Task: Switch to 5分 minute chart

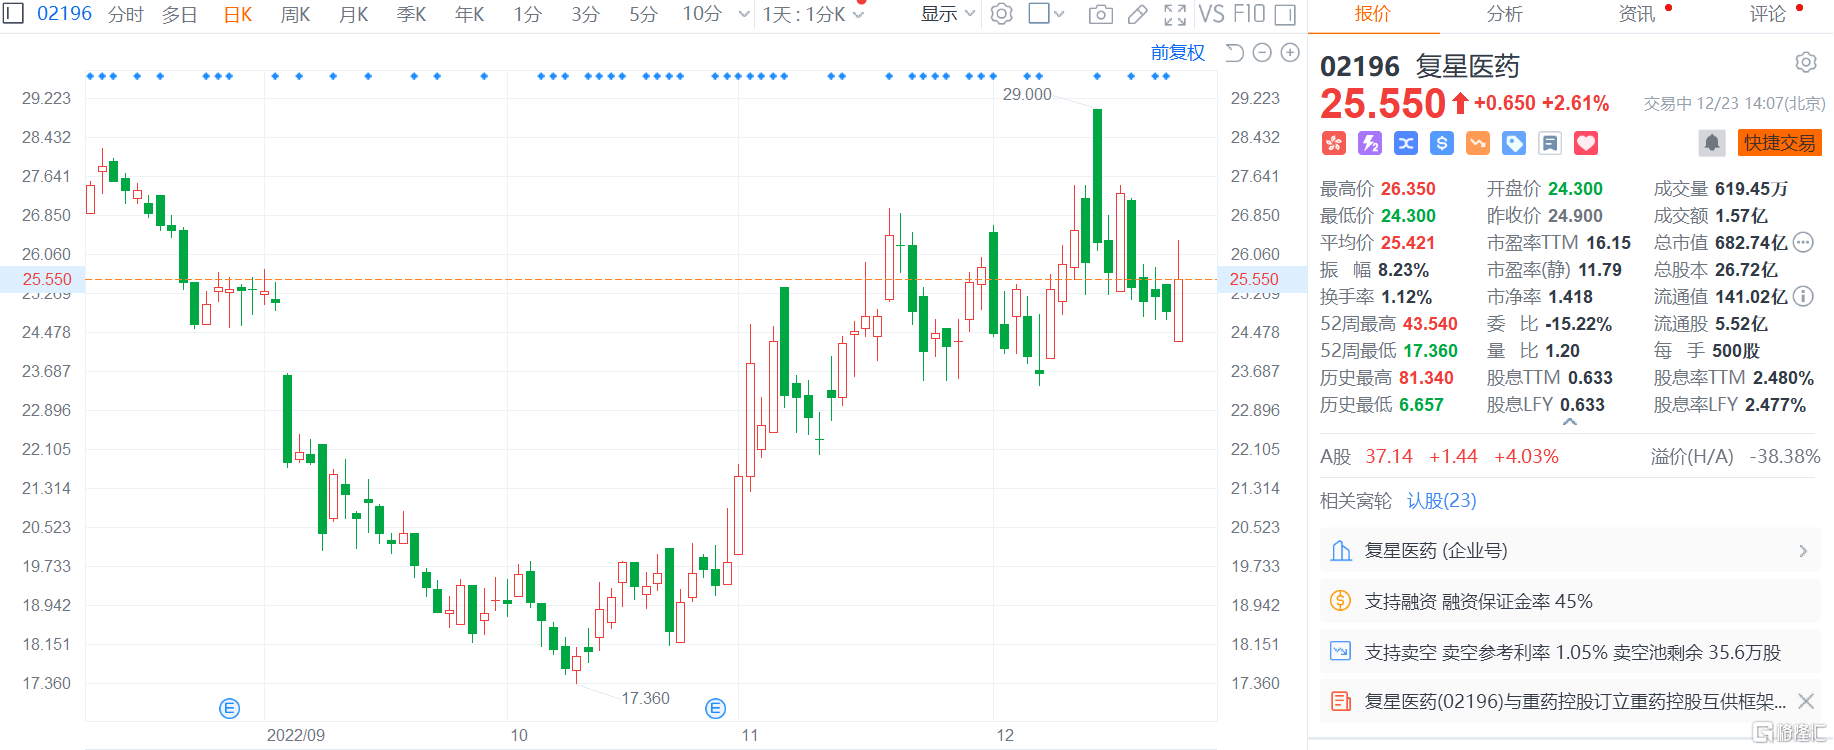Action: tap(643, 15)
